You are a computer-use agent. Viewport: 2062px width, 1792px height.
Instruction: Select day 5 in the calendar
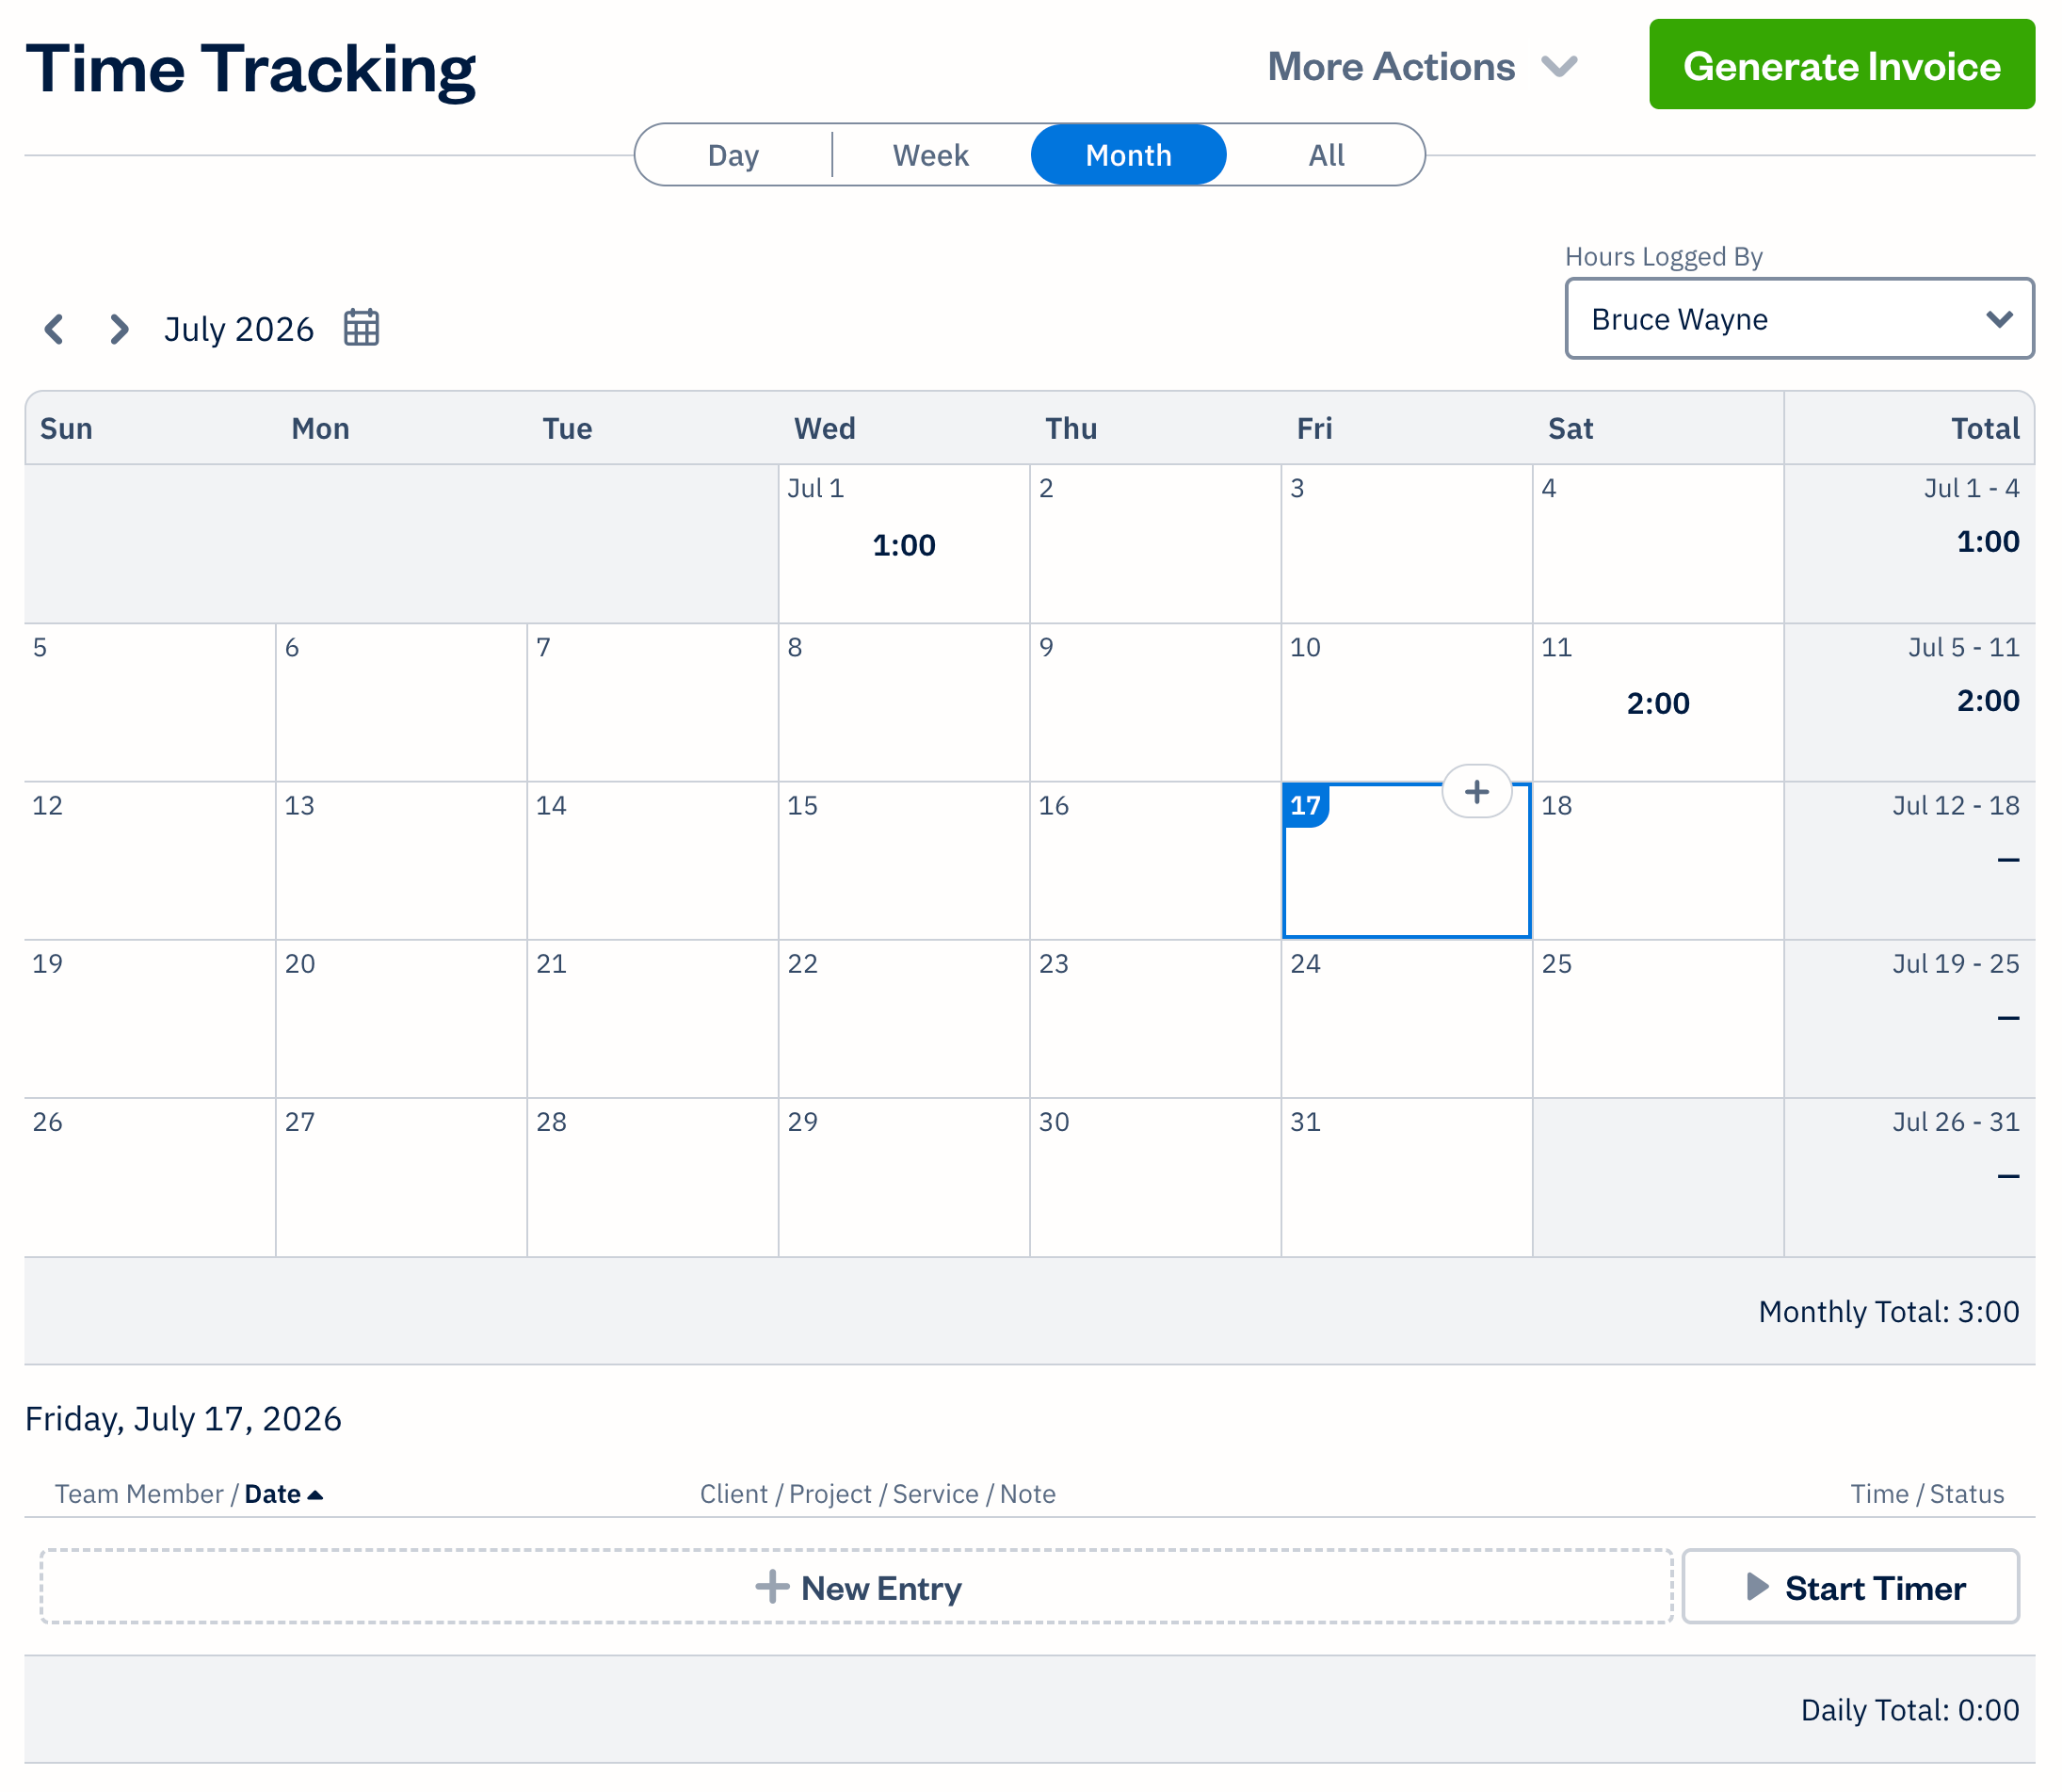tap(150, 703)
